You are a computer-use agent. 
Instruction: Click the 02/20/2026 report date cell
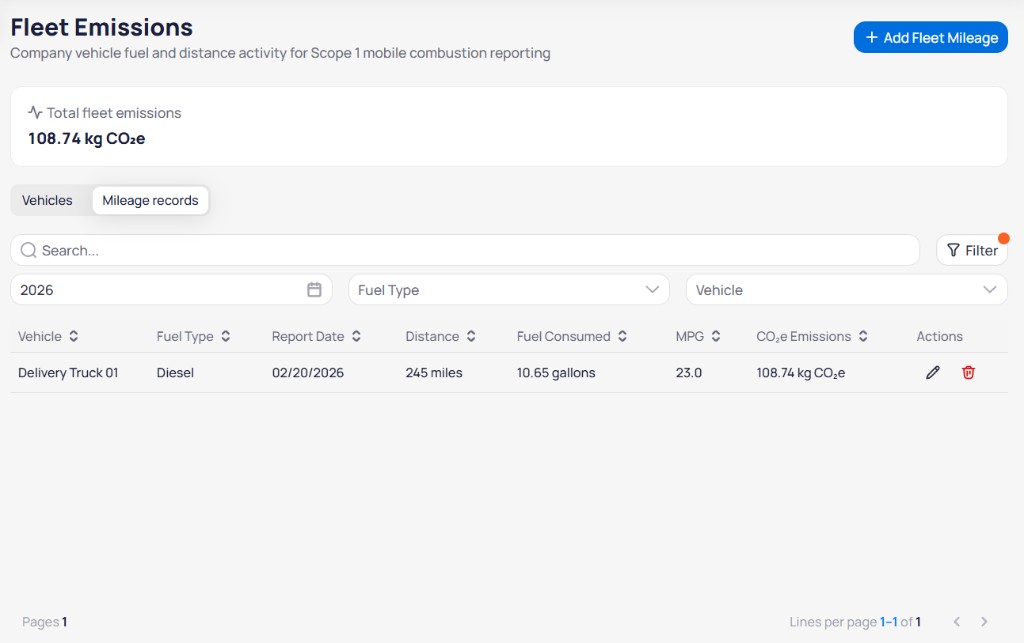[308, 373]
